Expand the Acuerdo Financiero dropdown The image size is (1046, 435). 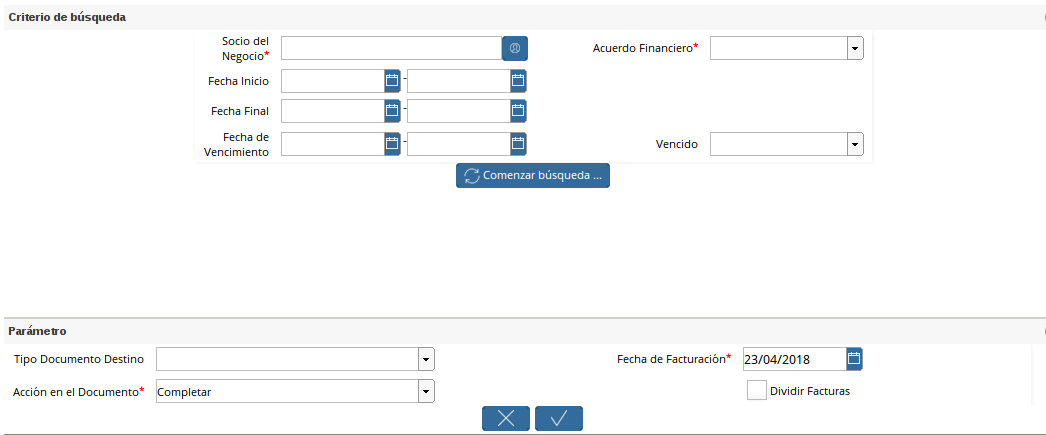coord(855,48)
